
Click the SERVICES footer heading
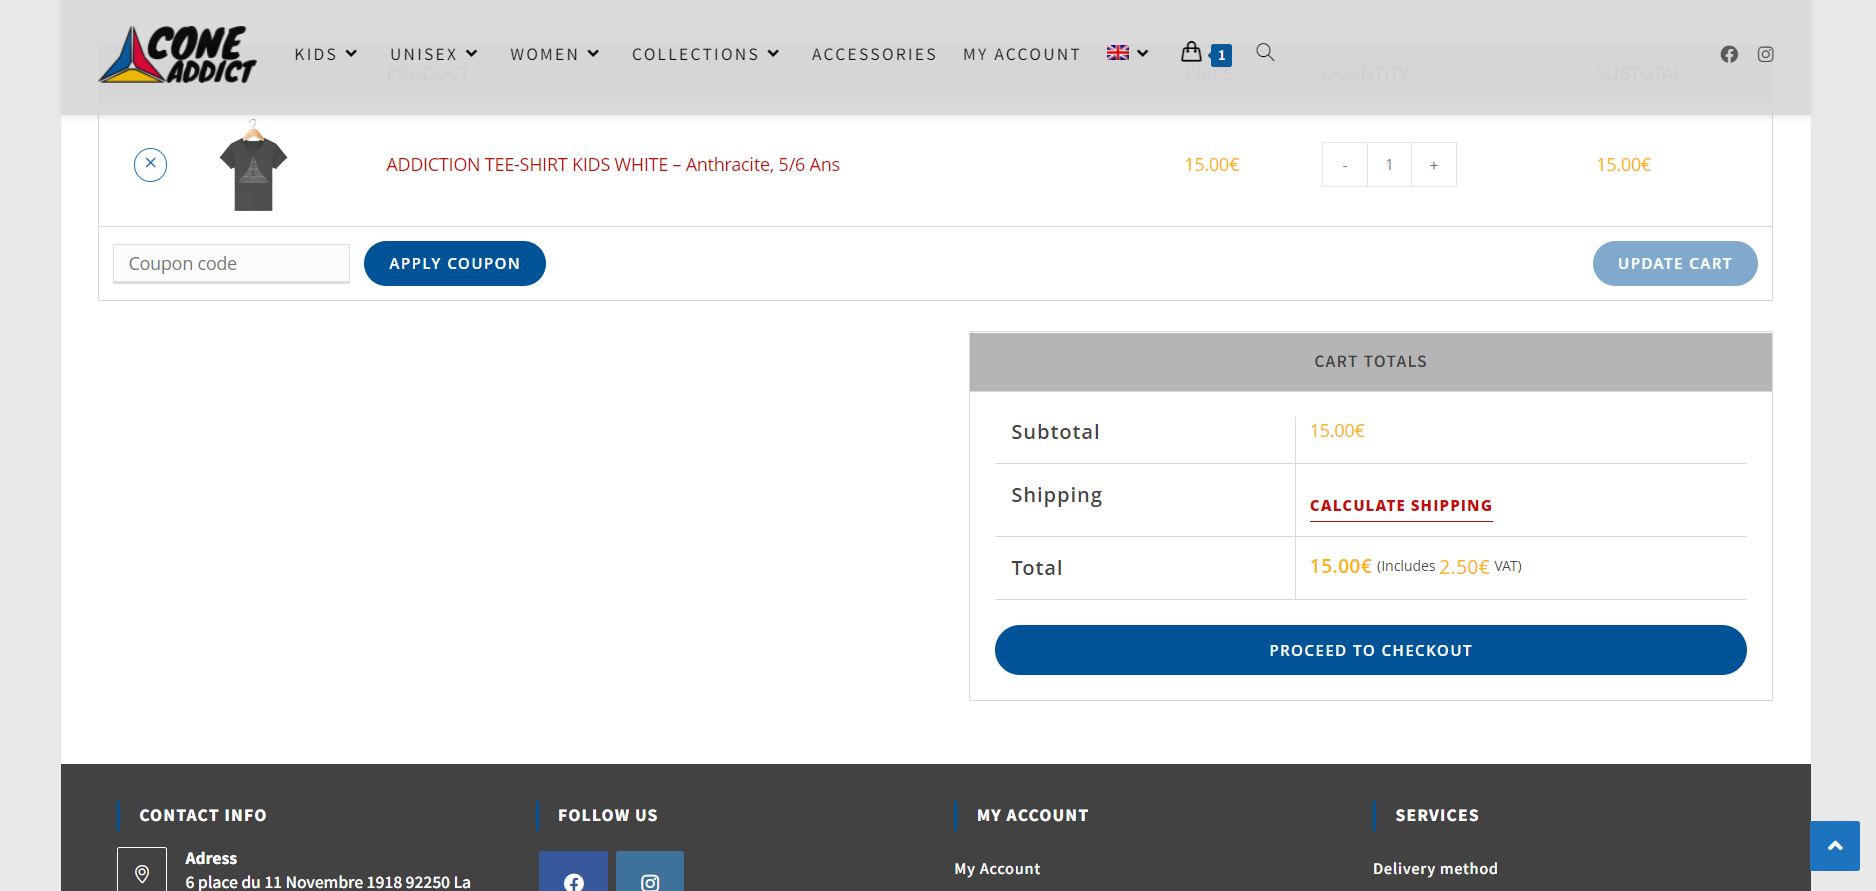(x=1437, y=816)
